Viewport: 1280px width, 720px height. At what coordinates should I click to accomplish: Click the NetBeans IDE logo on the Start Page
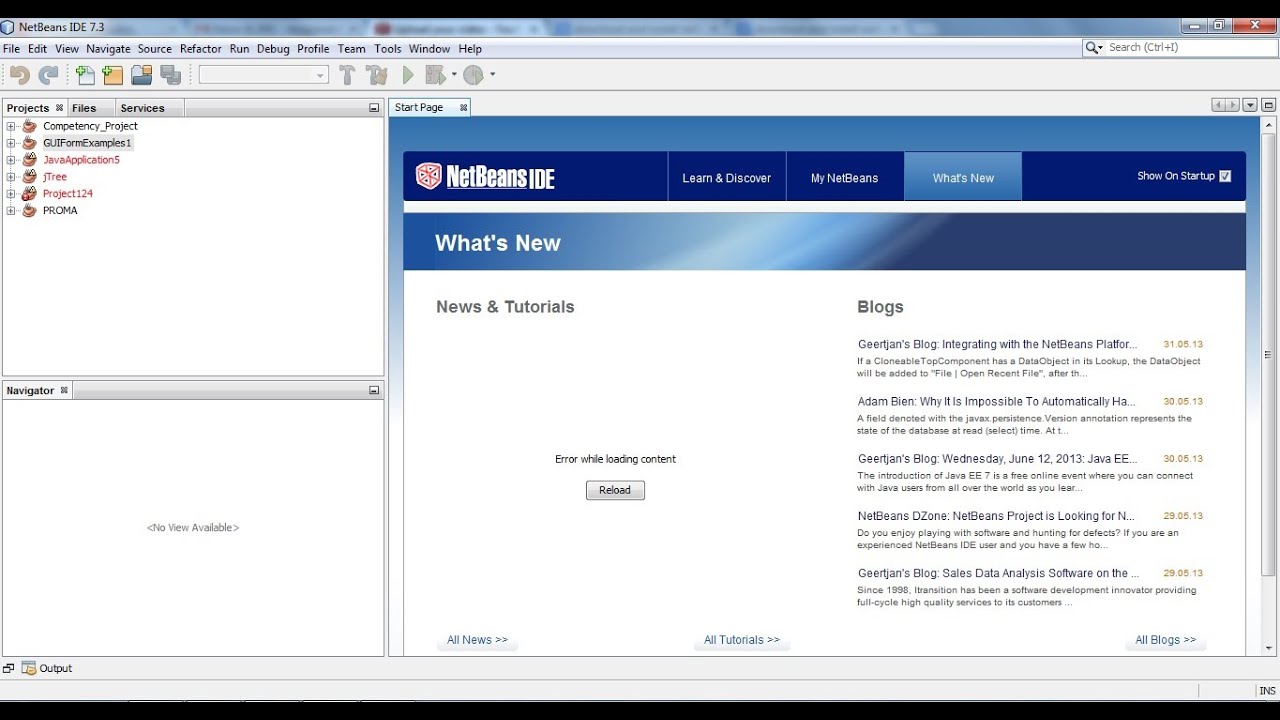(485, 177)
